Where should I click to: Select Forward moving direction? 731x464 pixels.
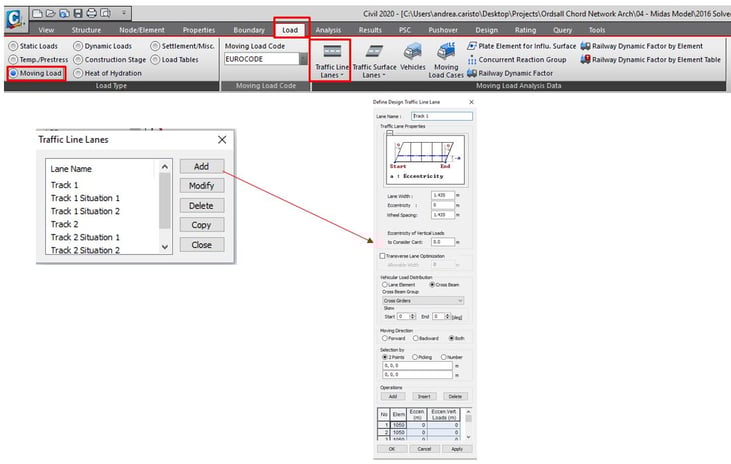383,339
